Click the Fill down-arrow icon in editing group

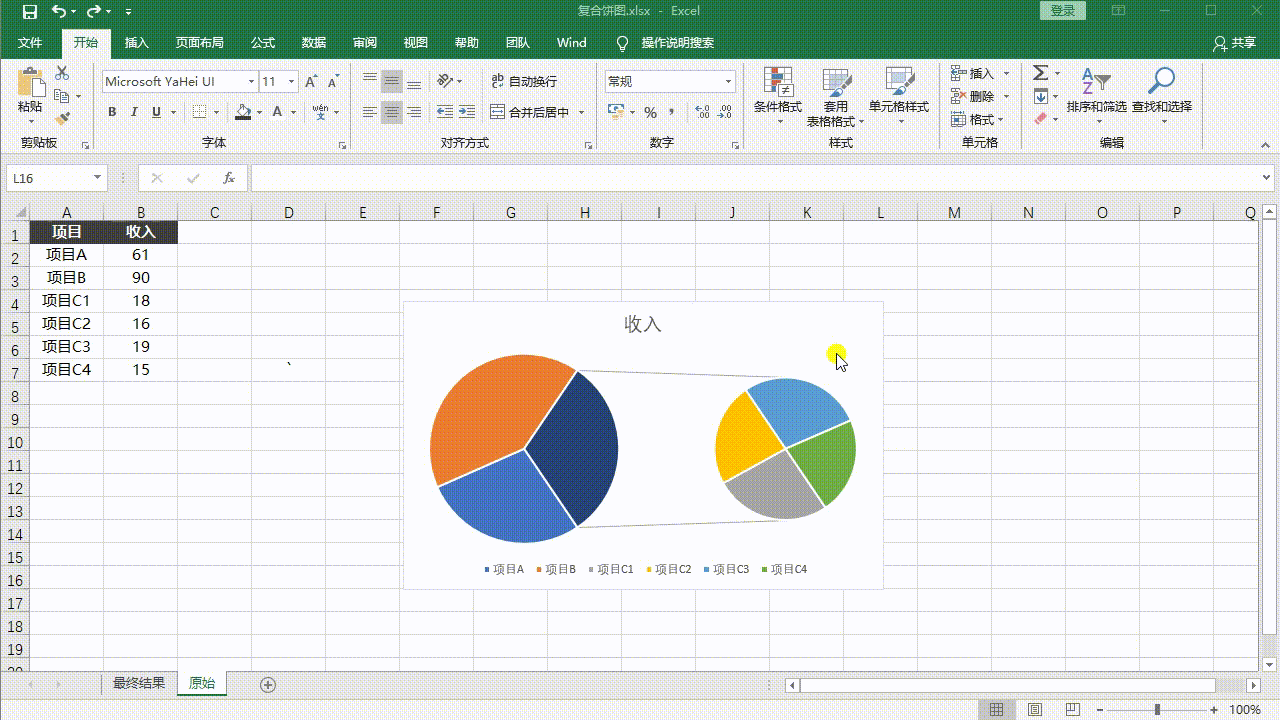1041,96
